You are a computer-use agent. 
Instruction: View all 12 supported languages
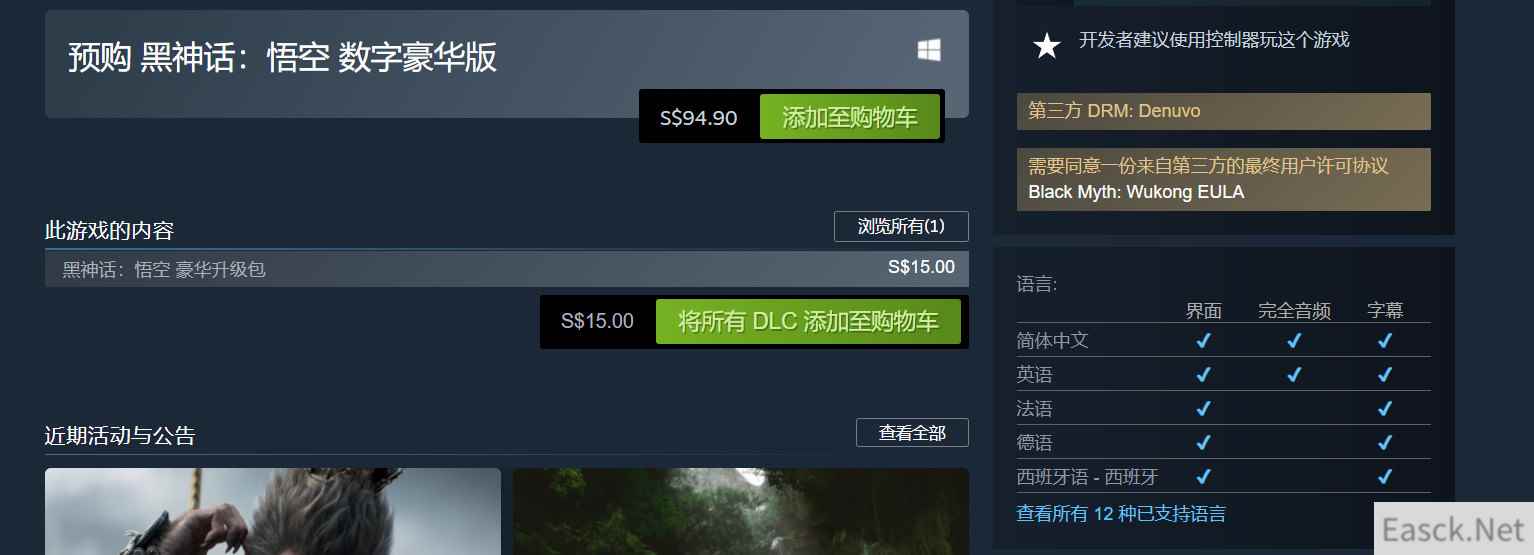pos(1121,514)
